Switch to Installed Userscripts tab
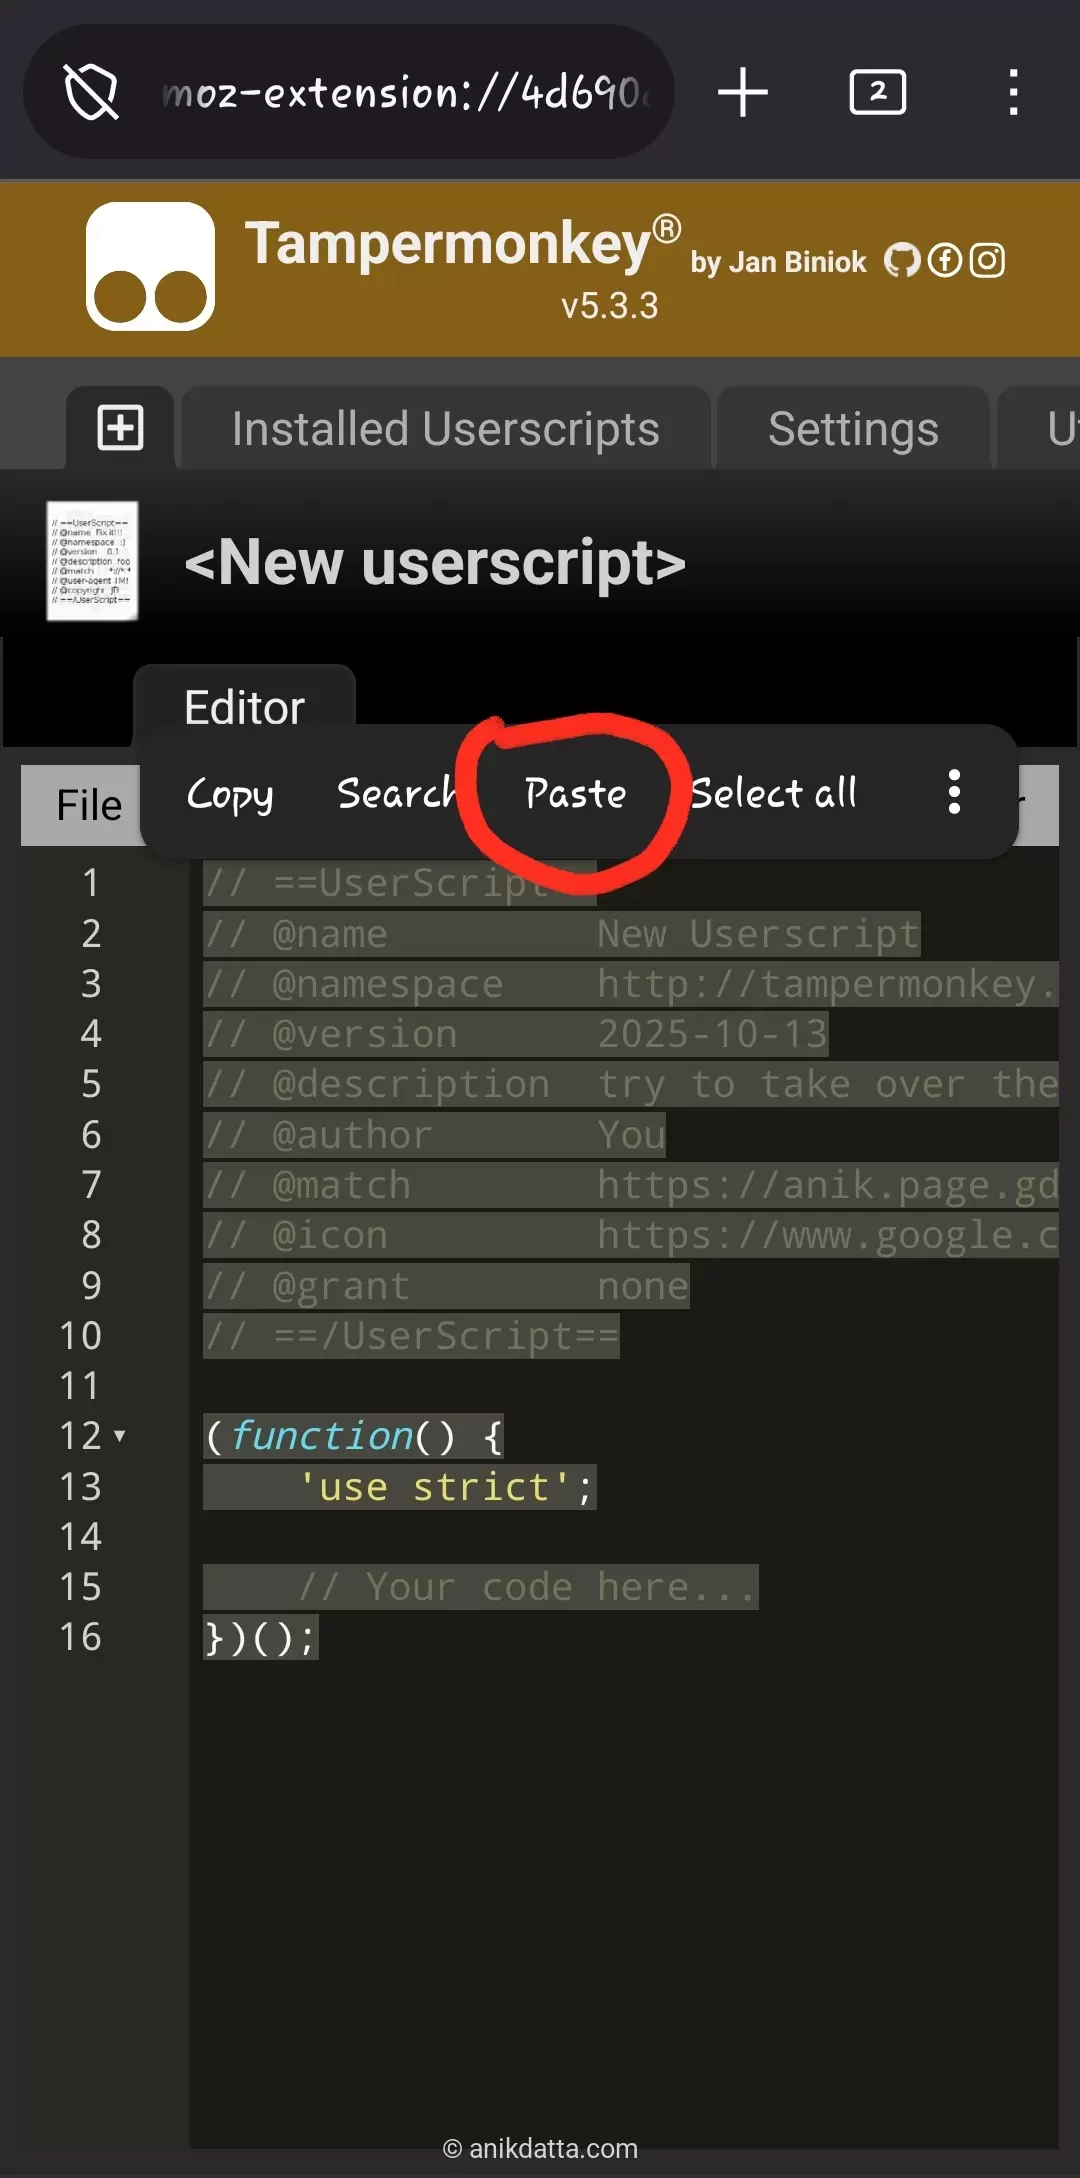The height and width of the screenshot is (2178, 1080). click(x=445, y=428)
